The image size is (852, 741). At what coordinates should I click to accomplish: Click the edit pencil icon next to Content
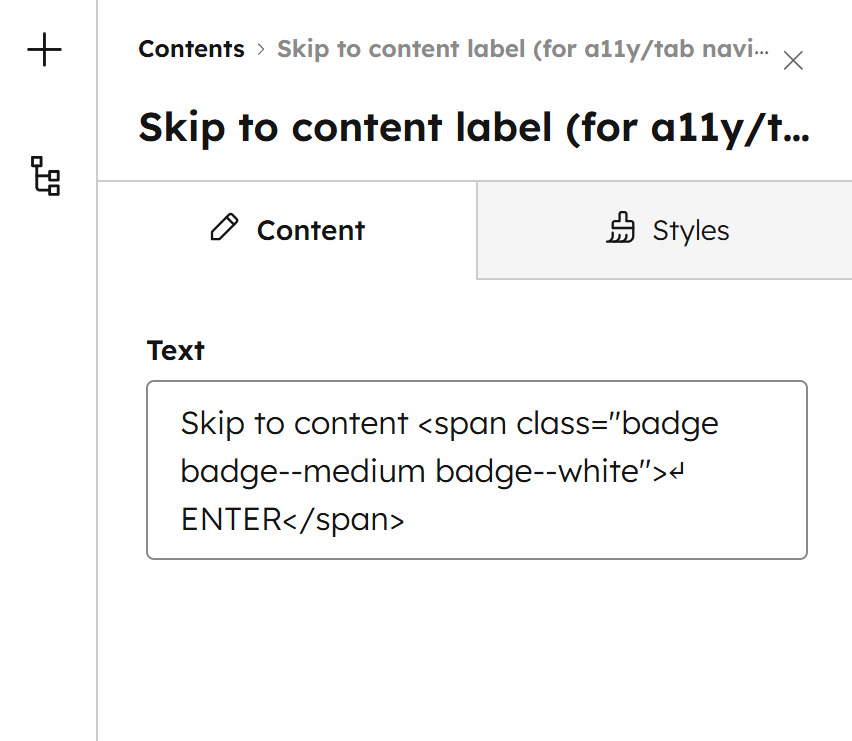224,229
